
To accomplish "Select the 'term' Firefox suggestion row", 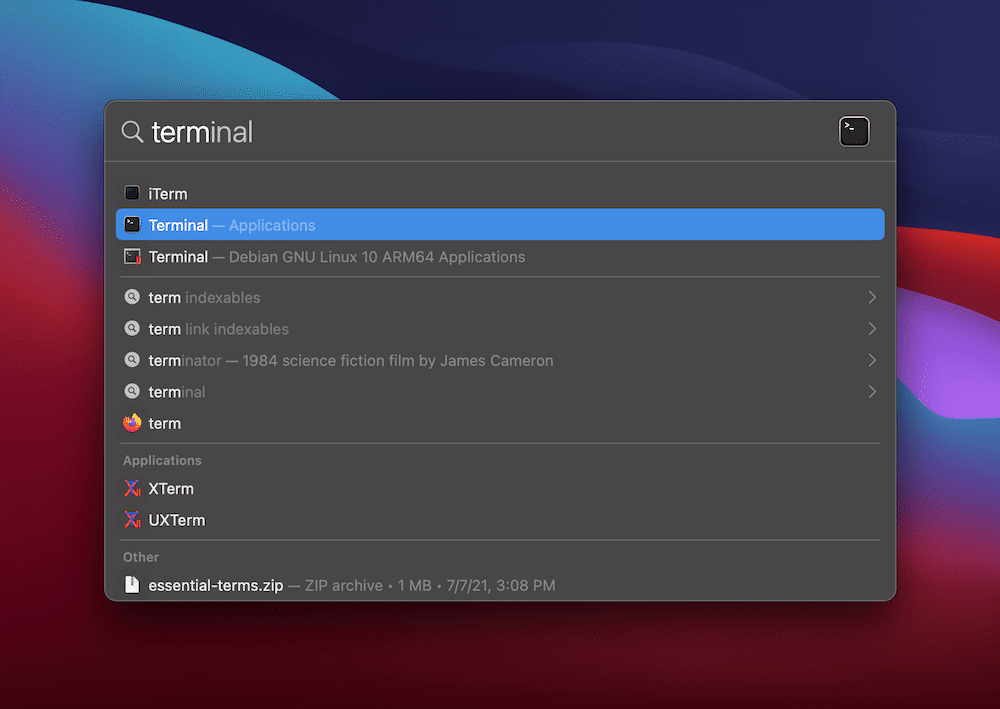I will tap(300, 423).
